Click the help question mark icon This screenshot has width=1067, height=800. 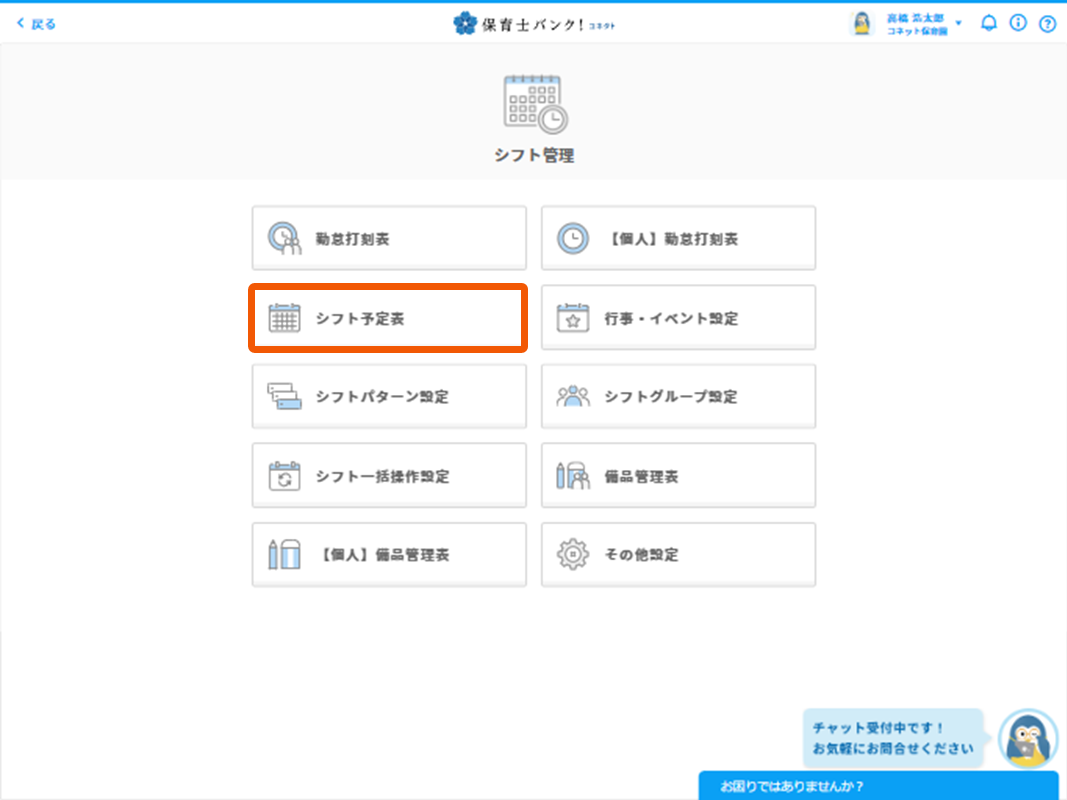tap(1047, 23)
